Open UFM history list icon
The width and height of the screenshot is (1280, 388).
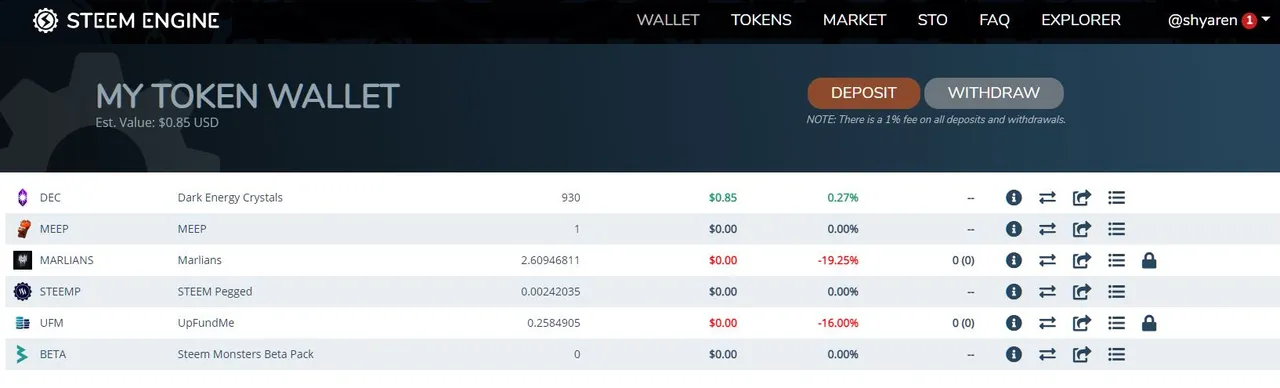click(x=1117, y=323)
